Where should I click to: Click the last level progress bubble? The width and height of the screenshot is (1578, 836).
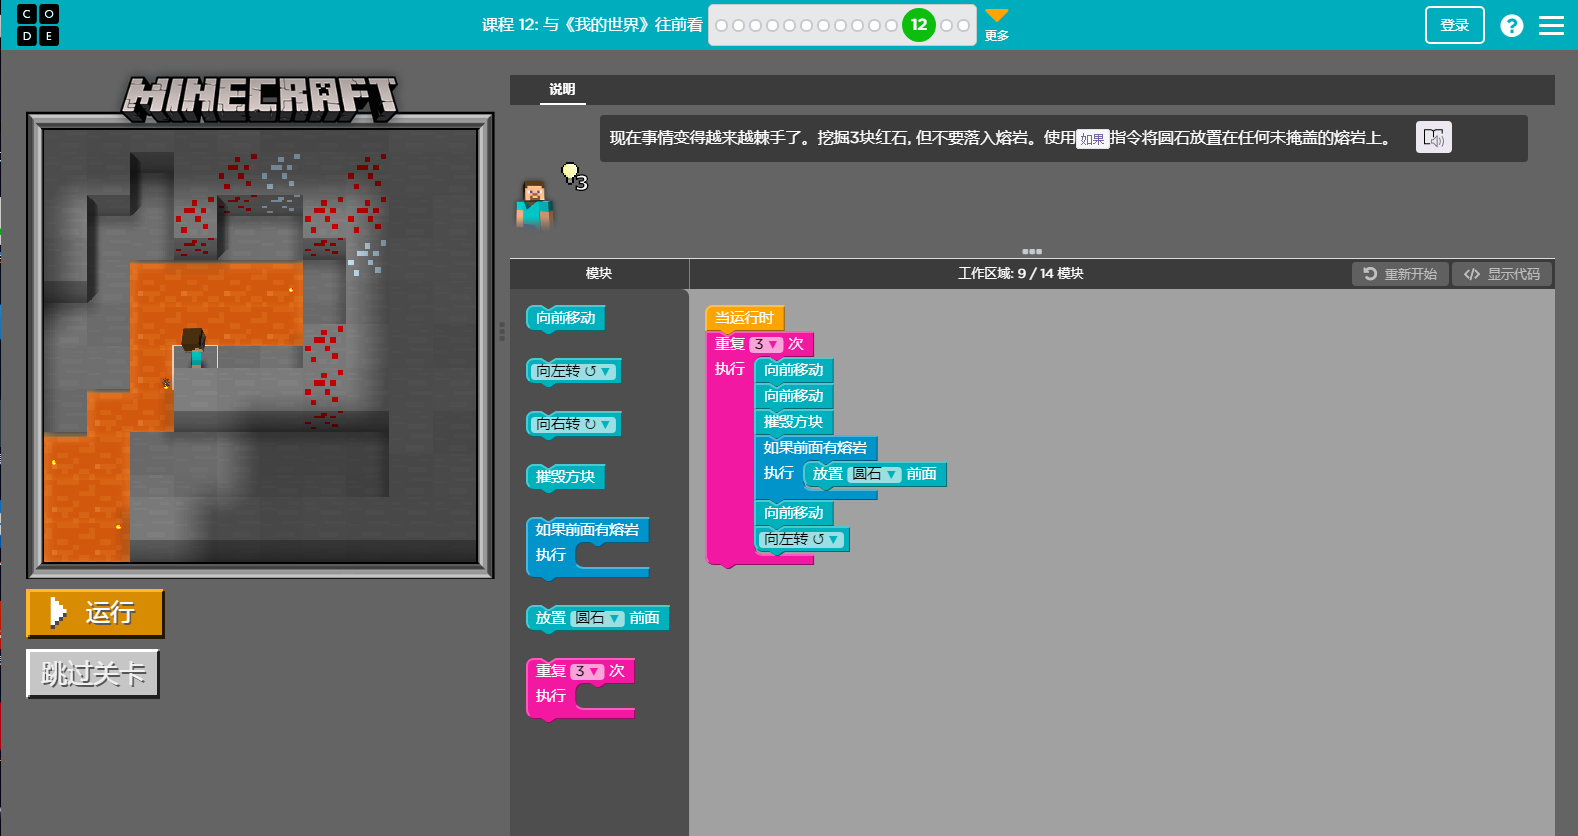click(x=963, y=25)
